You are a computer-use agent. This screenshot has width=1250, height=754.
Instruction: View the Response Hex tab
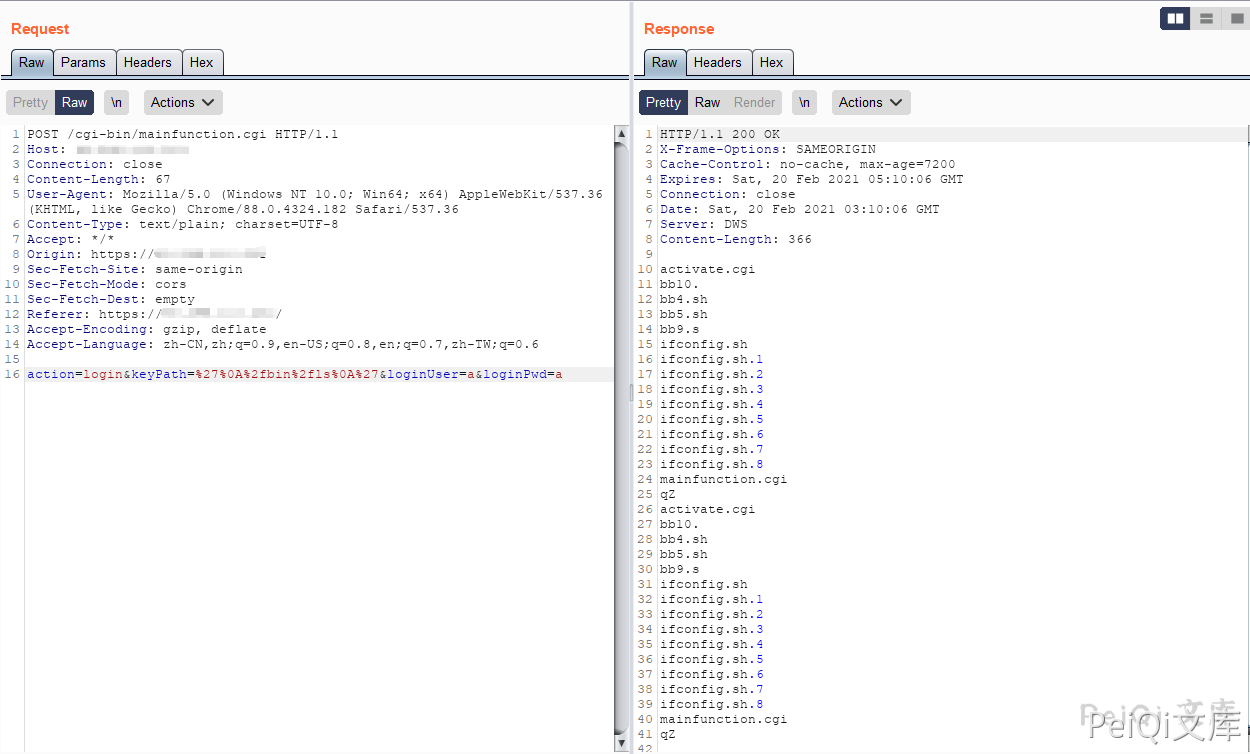coord(771,62)
